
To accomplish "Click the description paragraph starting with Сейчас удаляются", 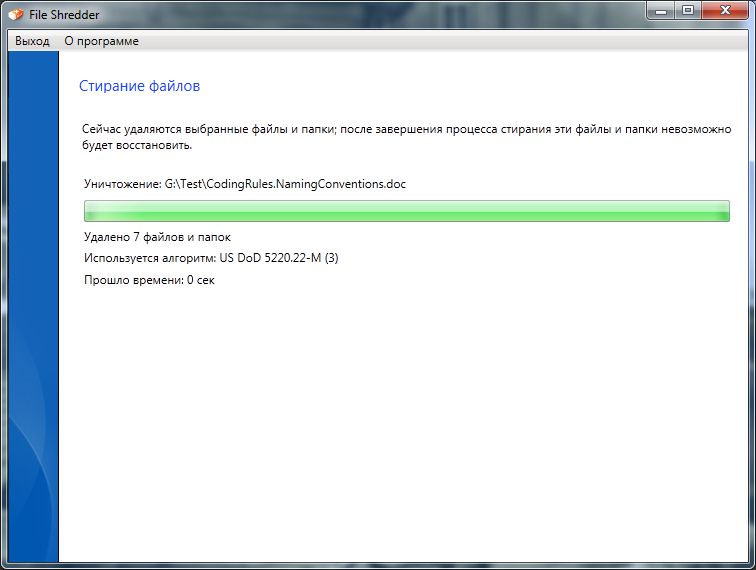I will [406, 137].
